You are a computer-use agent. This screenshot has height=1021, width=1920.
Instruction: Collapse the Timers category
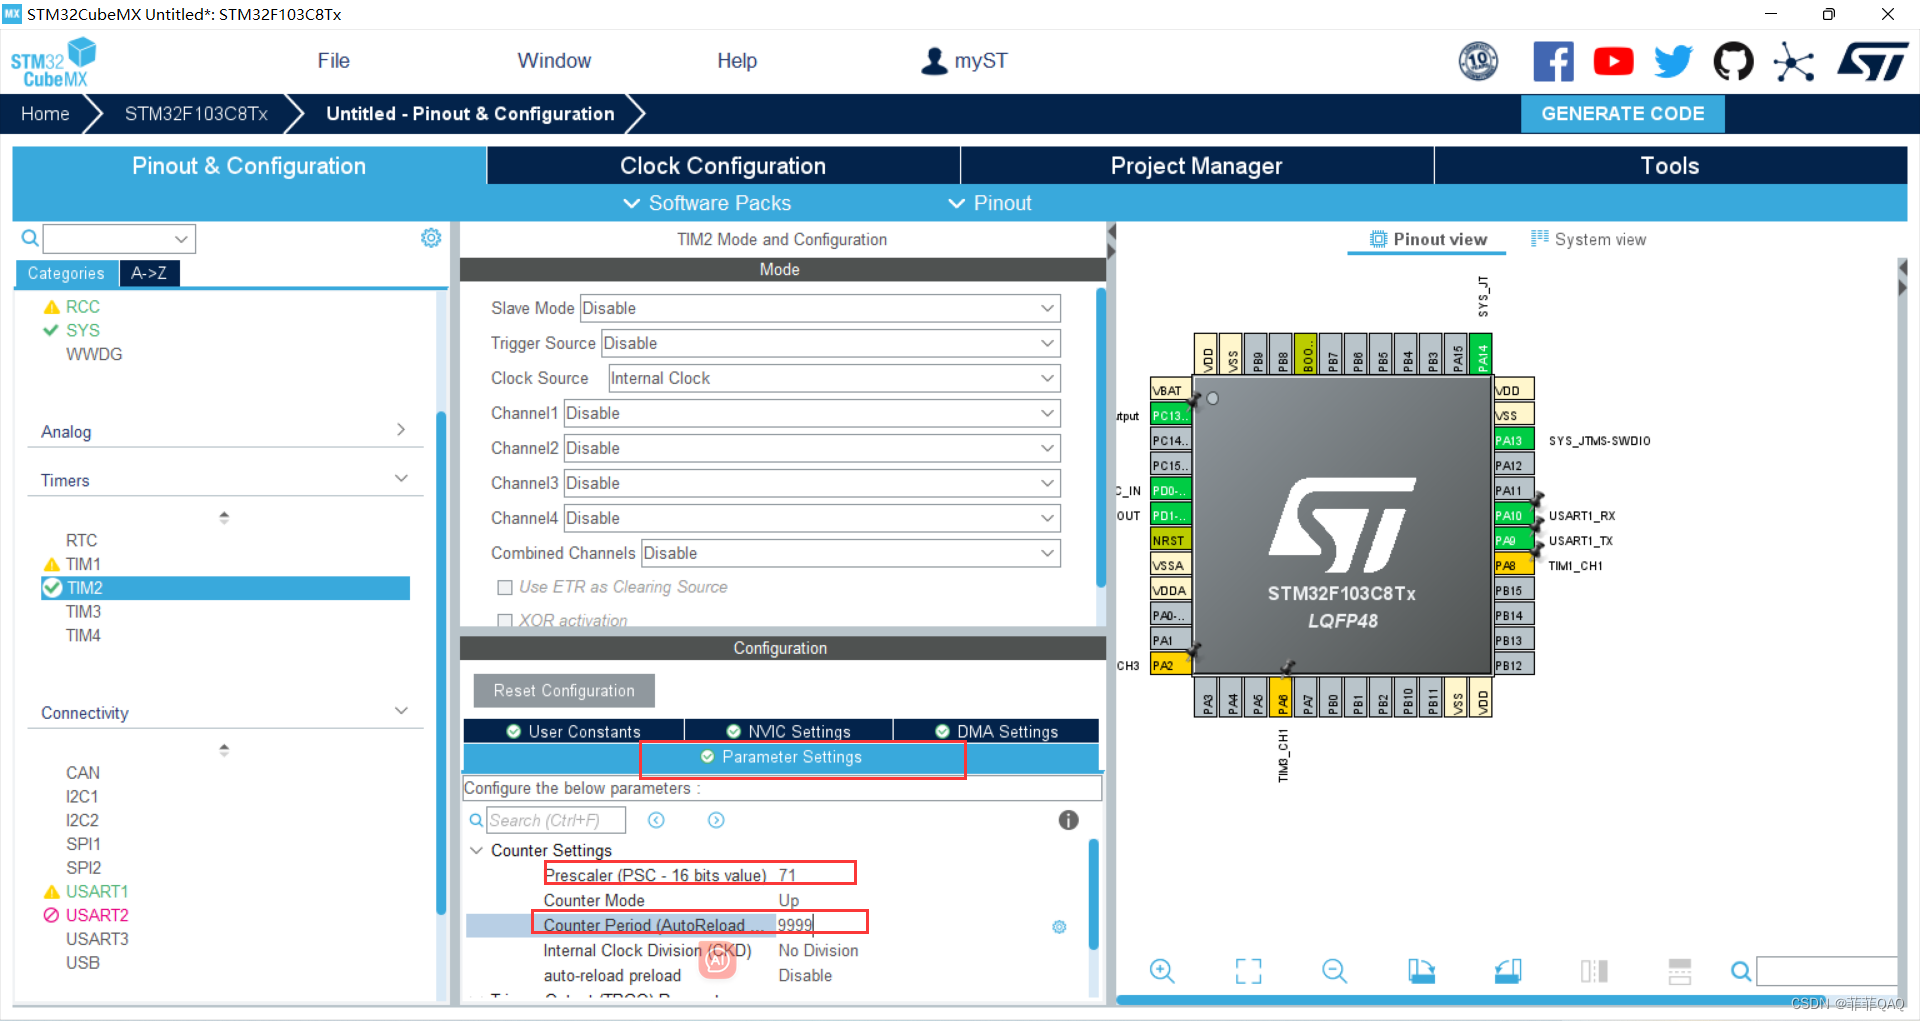(x=401, y=479)
